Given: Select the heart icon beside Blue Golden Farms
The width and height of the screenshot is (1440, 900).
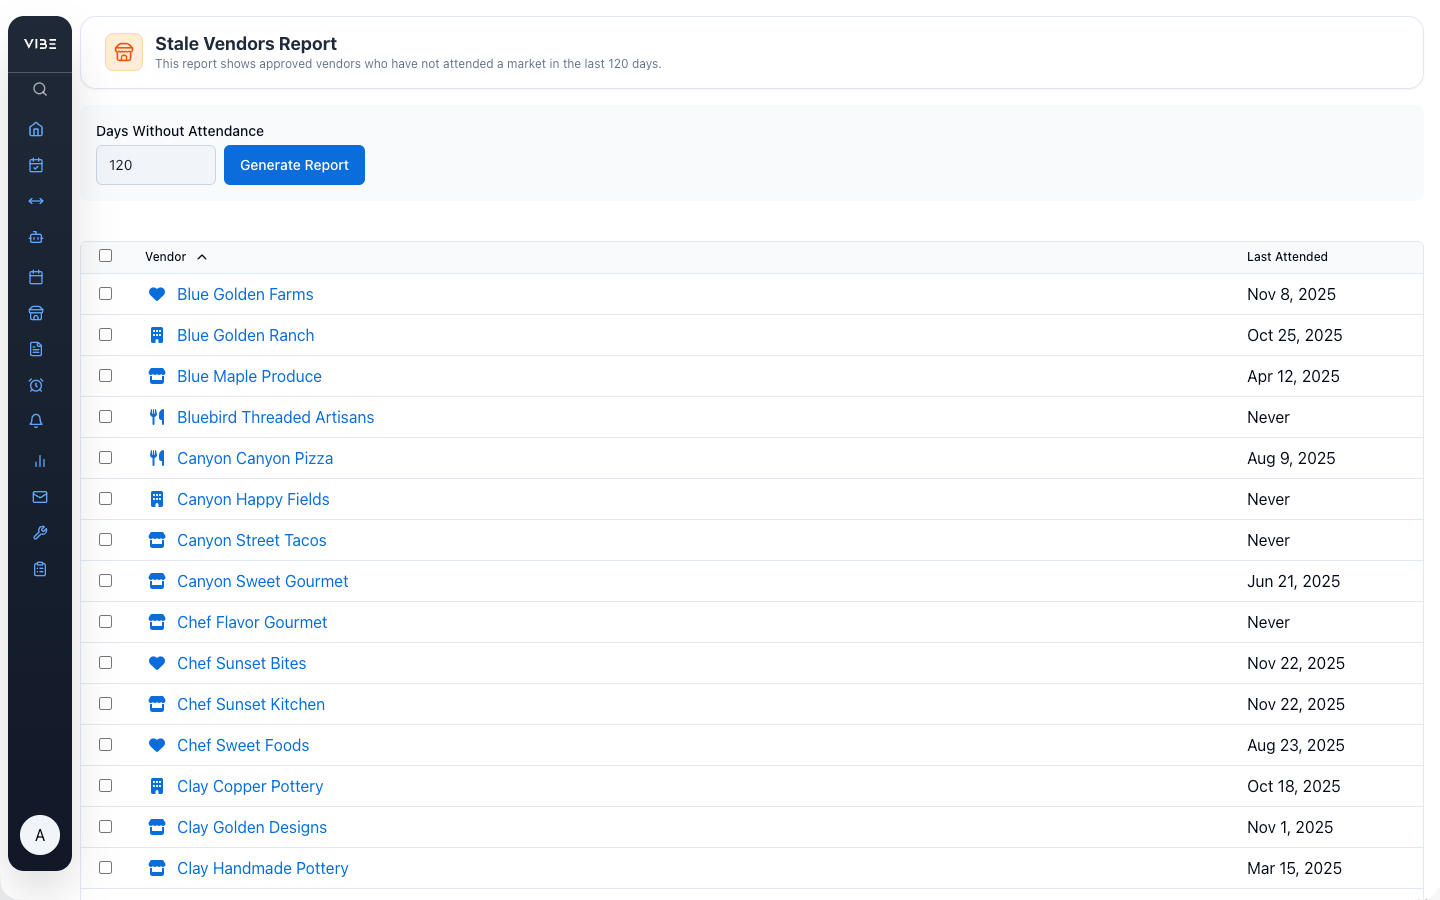Looking at the screenshot, I should point(157,294).
